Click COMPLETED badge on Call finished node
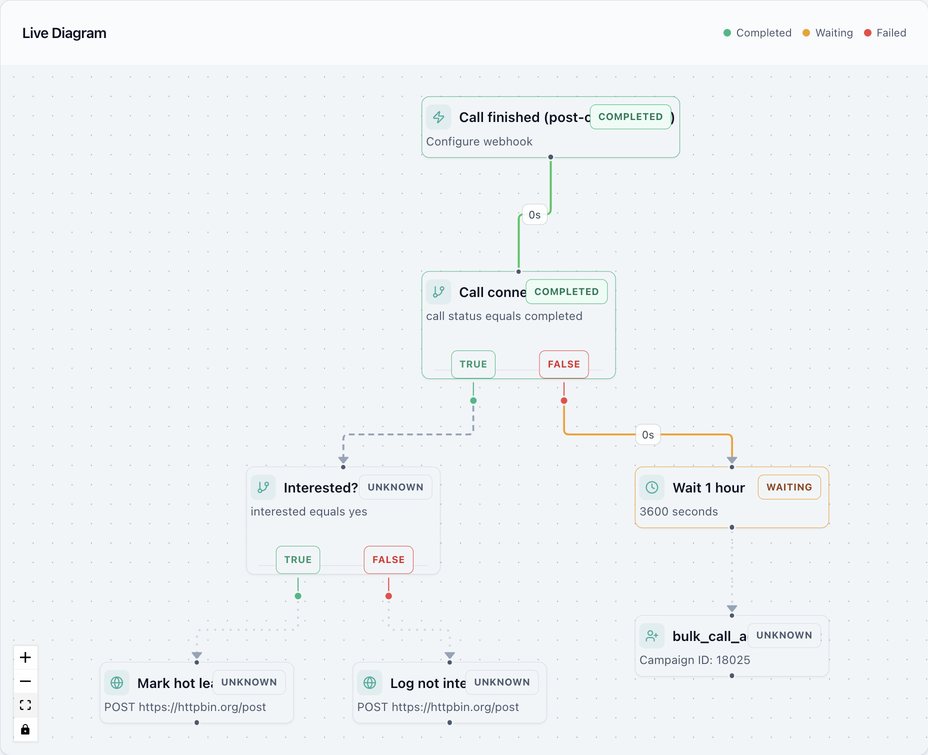928x755 pixels. tap(630, 117)
